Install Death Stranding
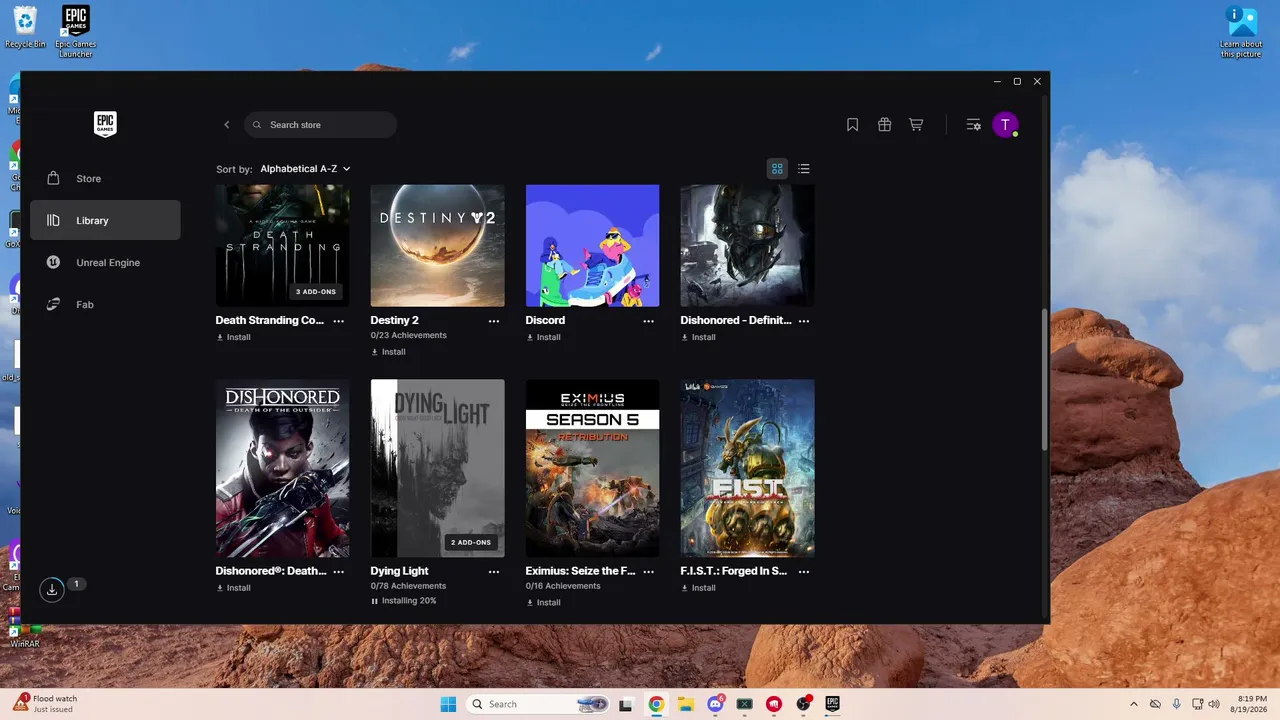 click(233, 338)
